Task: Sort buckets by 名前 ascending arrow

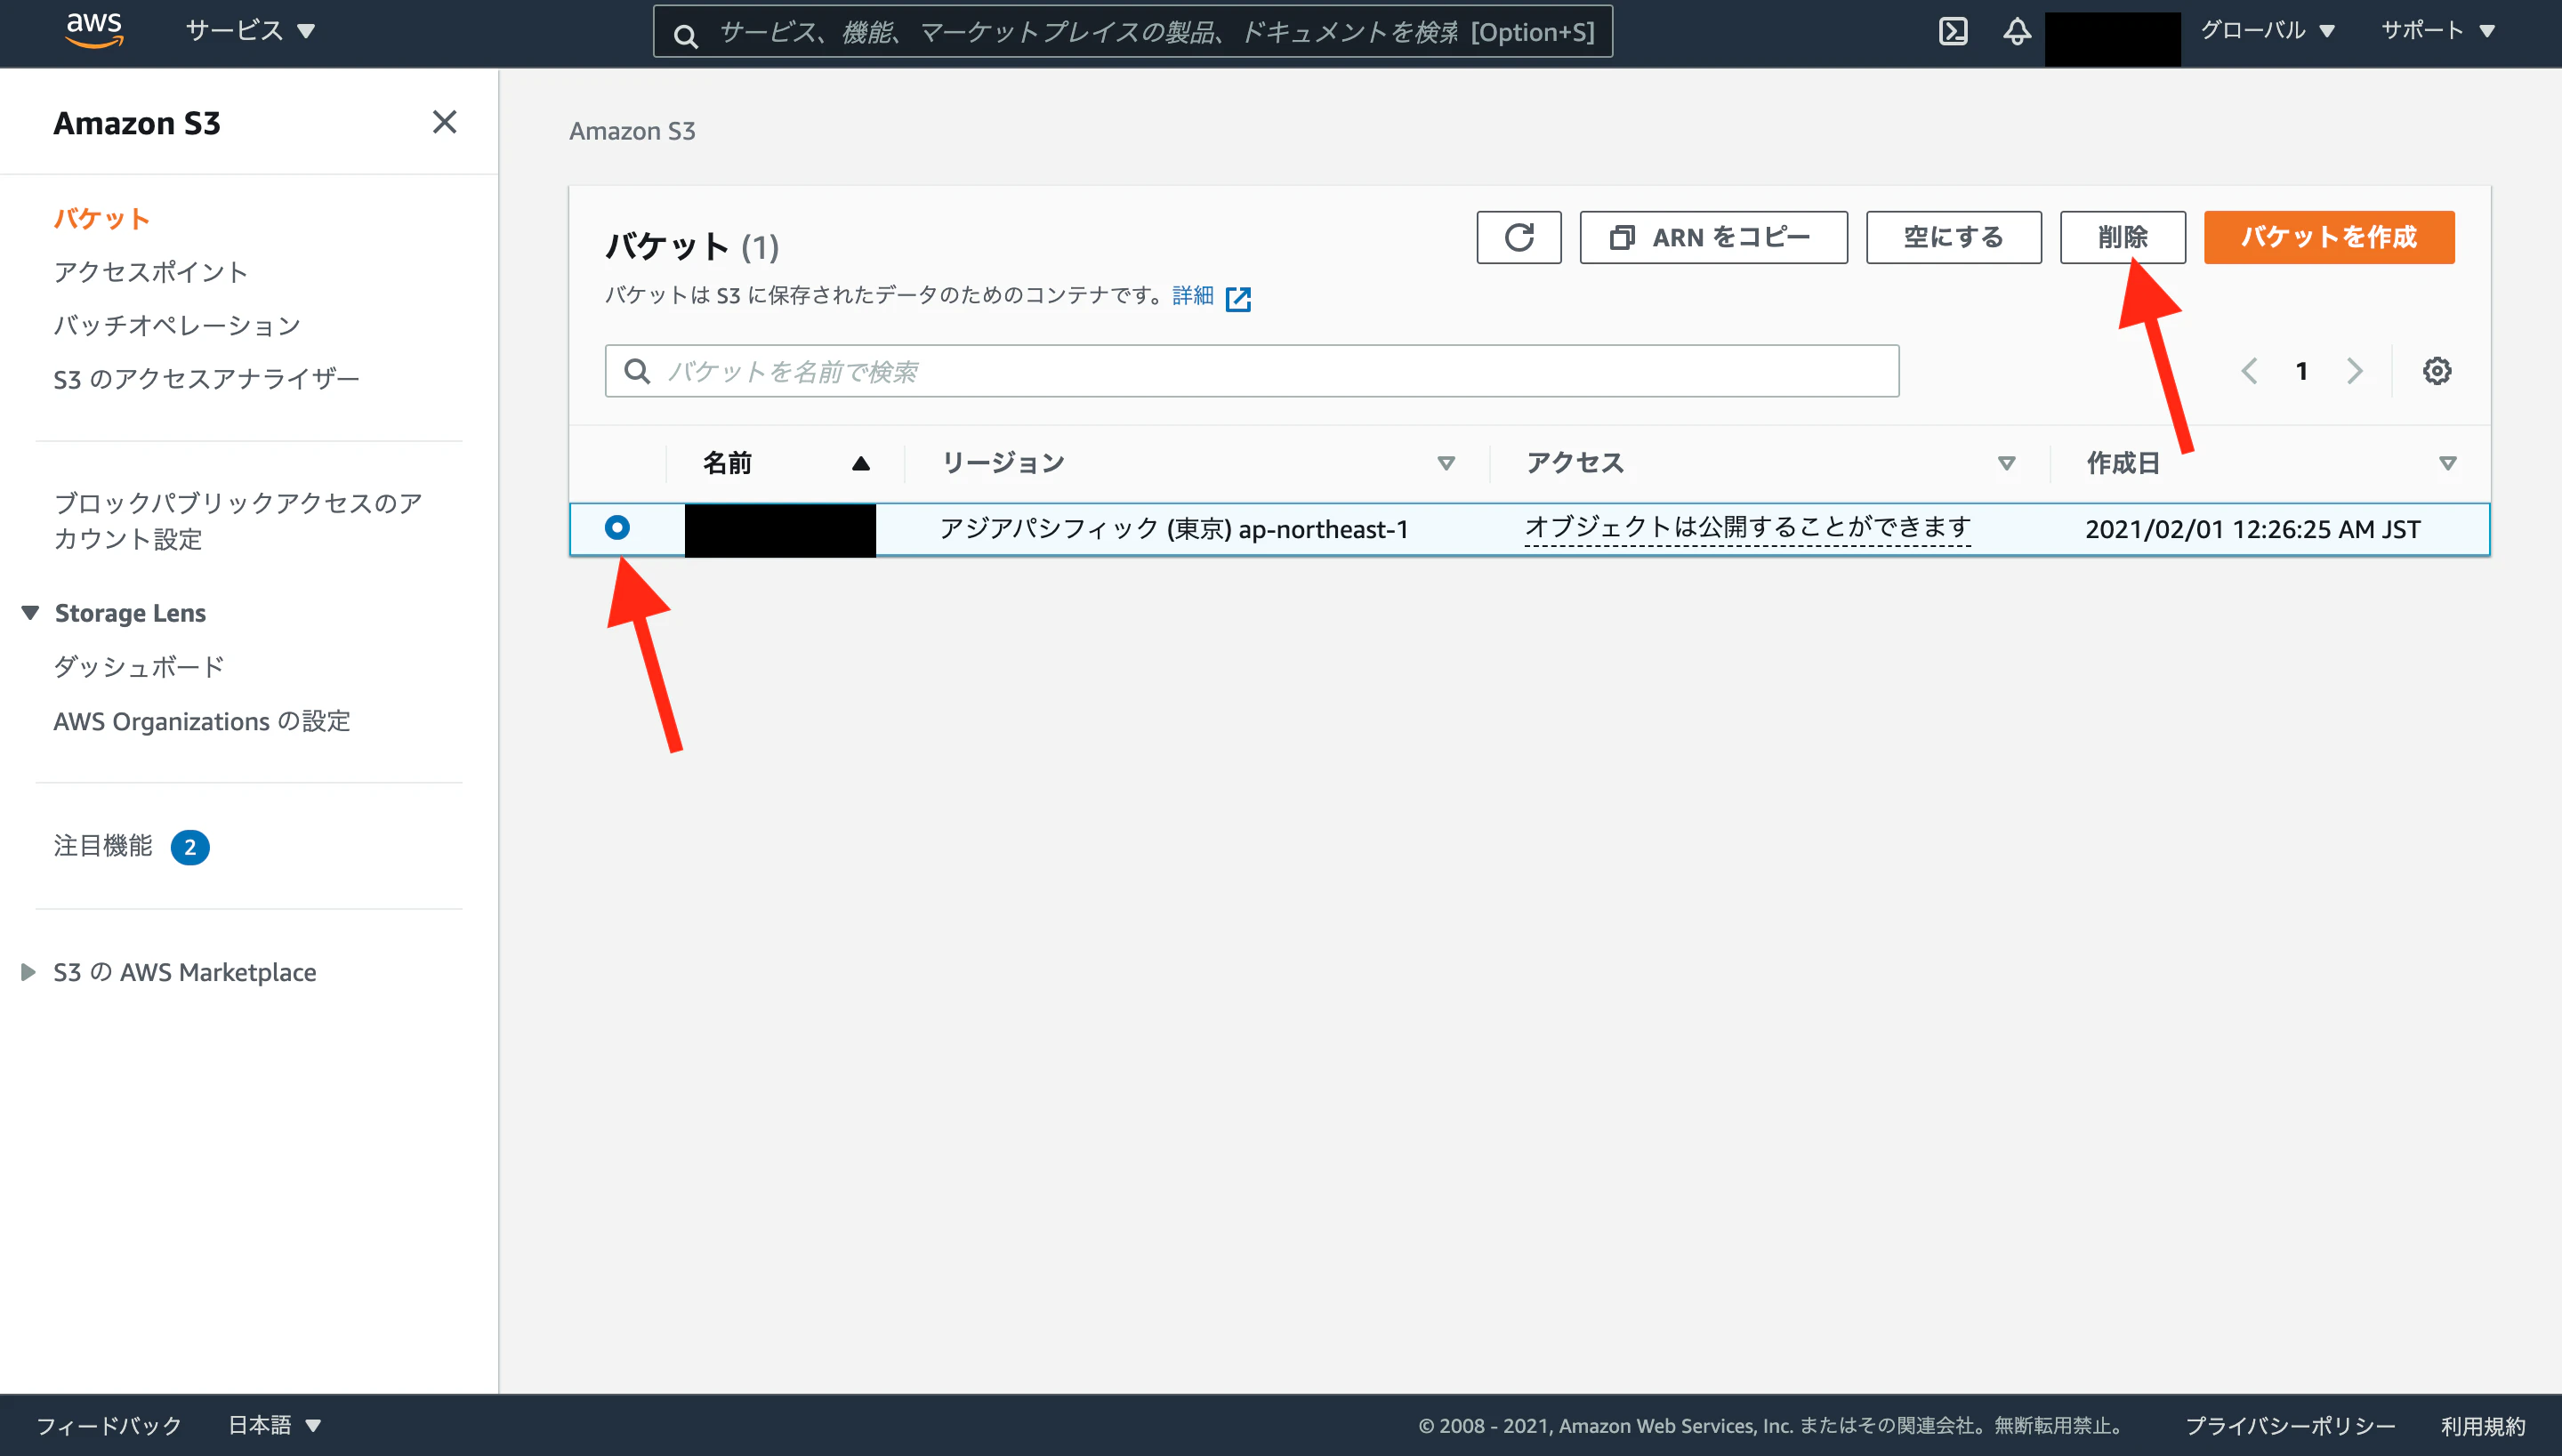Action: coord(860,463)
